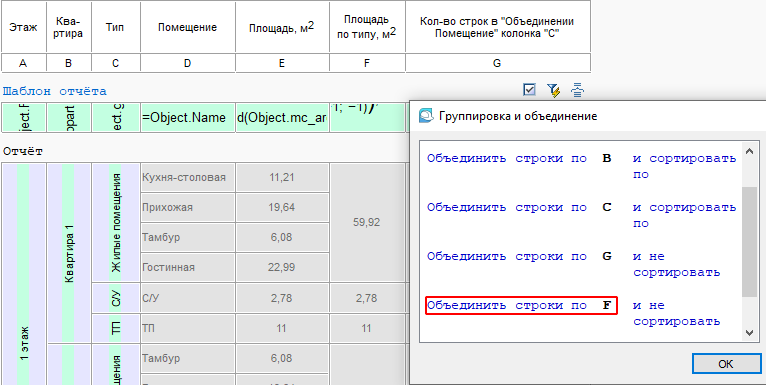Click the 'Квартира 1' merged cell
The image size is (766, 385).
pos(69,253)
